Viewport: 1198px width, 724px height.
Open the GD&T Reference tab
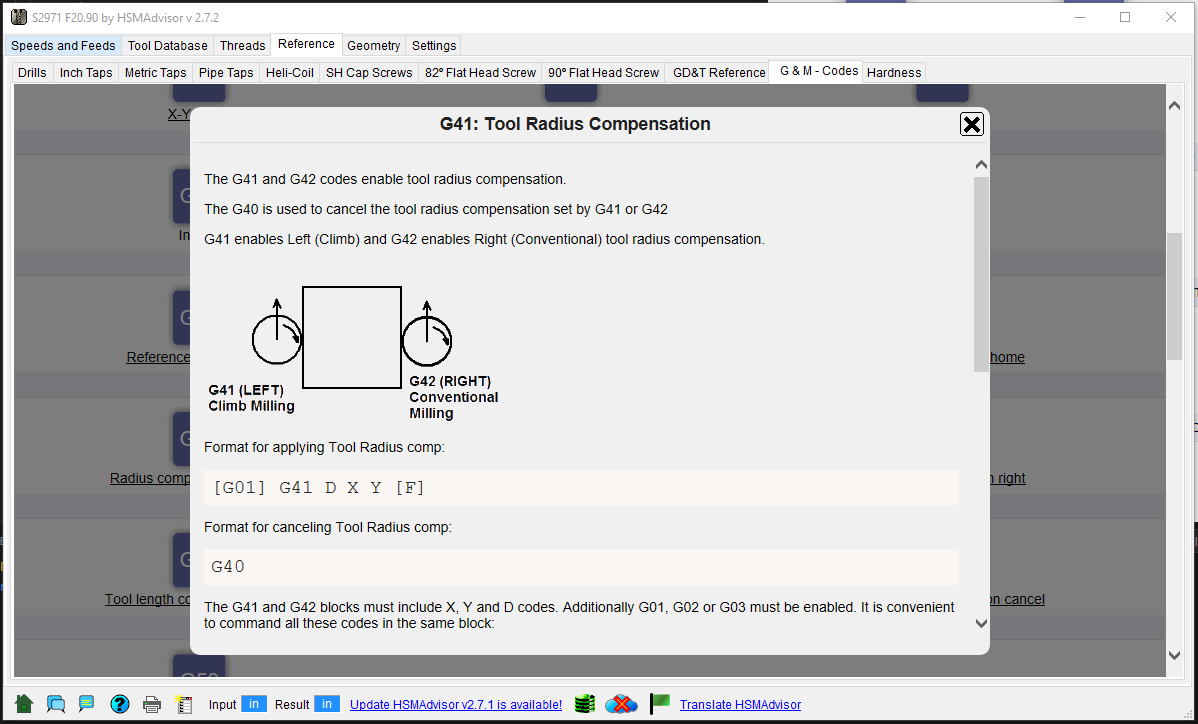coord(719,73)
